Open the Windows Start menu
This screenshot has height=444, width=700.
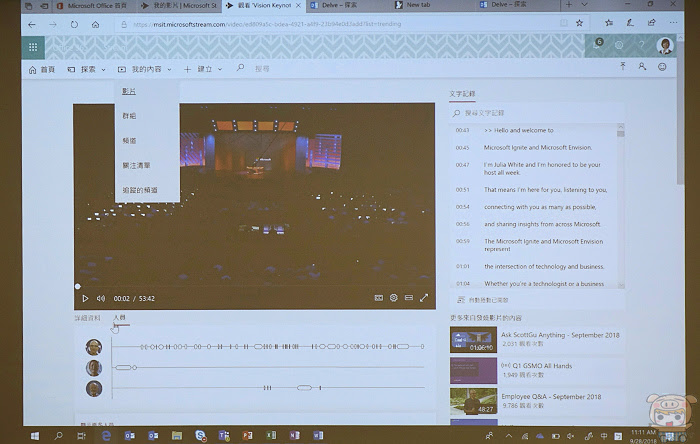click(x=34, y=436)
